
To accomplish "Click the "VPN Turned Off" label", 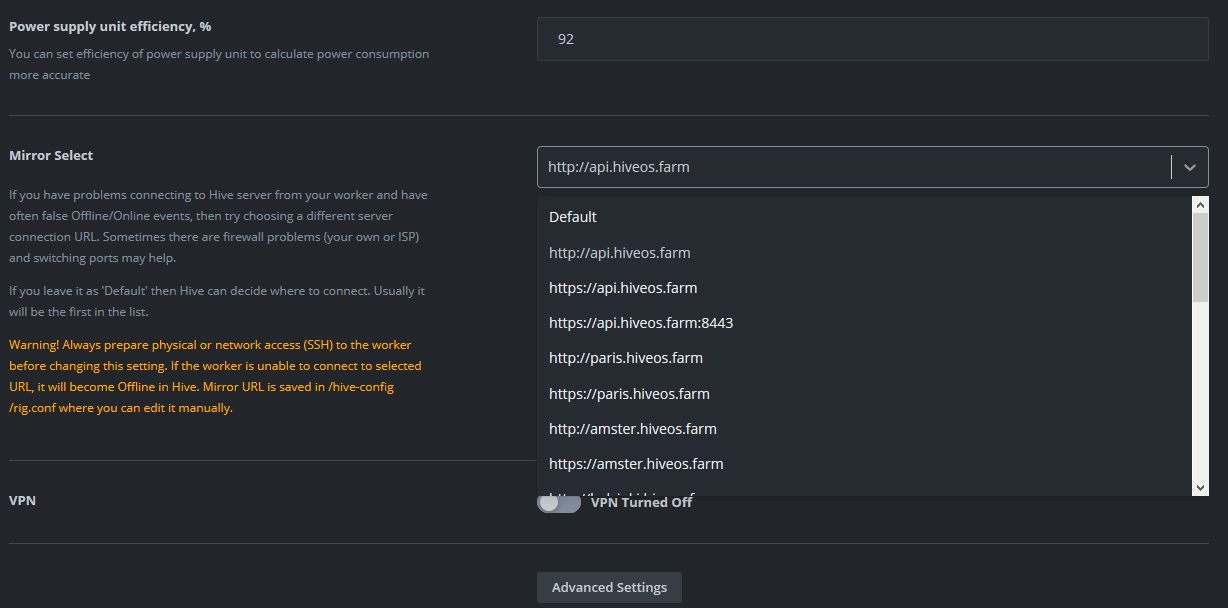I will tap(641, 502).
